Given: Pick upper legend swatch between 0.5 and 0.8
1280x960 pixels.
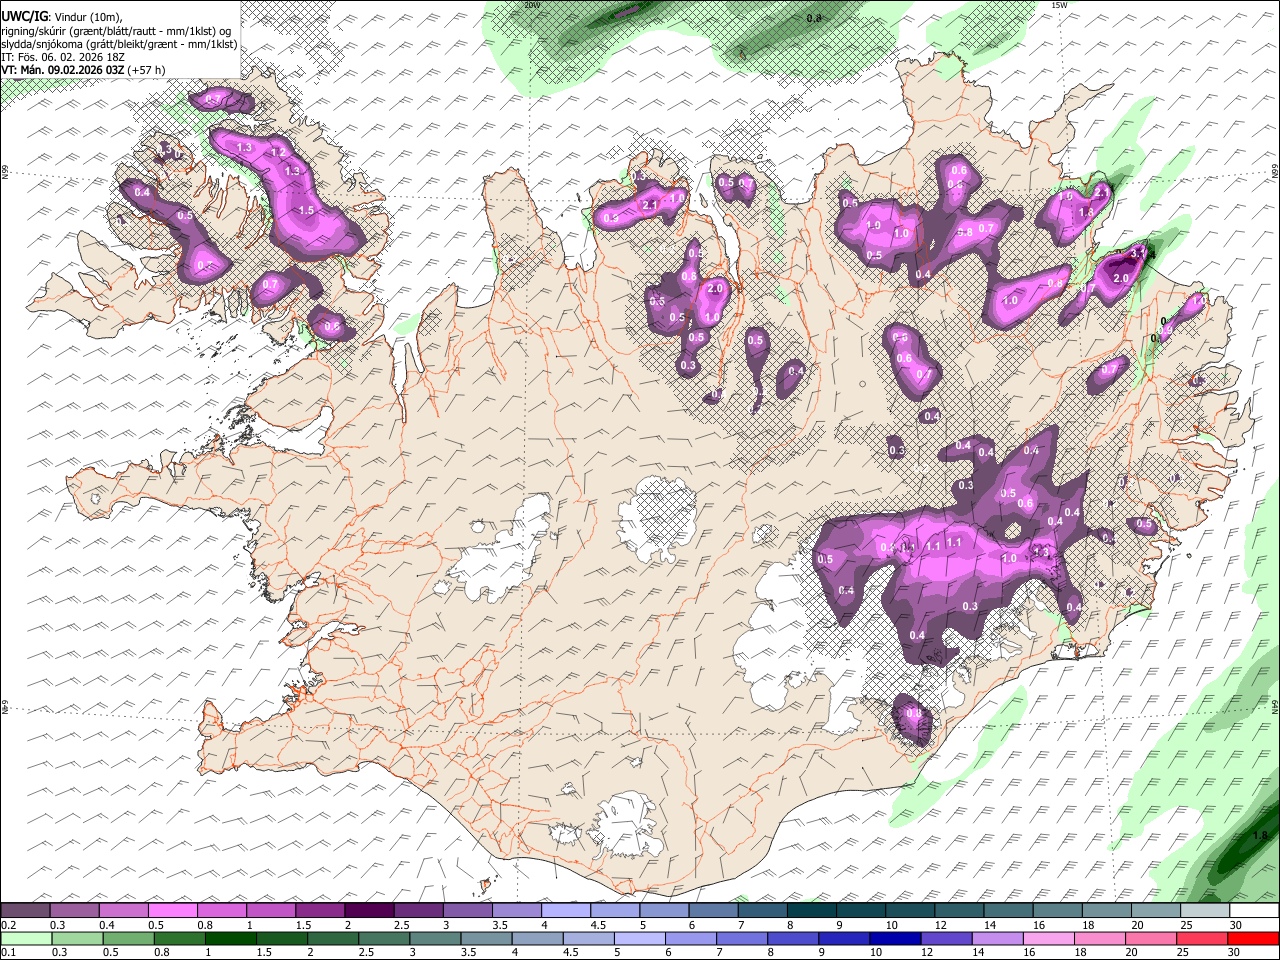Looking at the screenshot, I should [173, 910].
